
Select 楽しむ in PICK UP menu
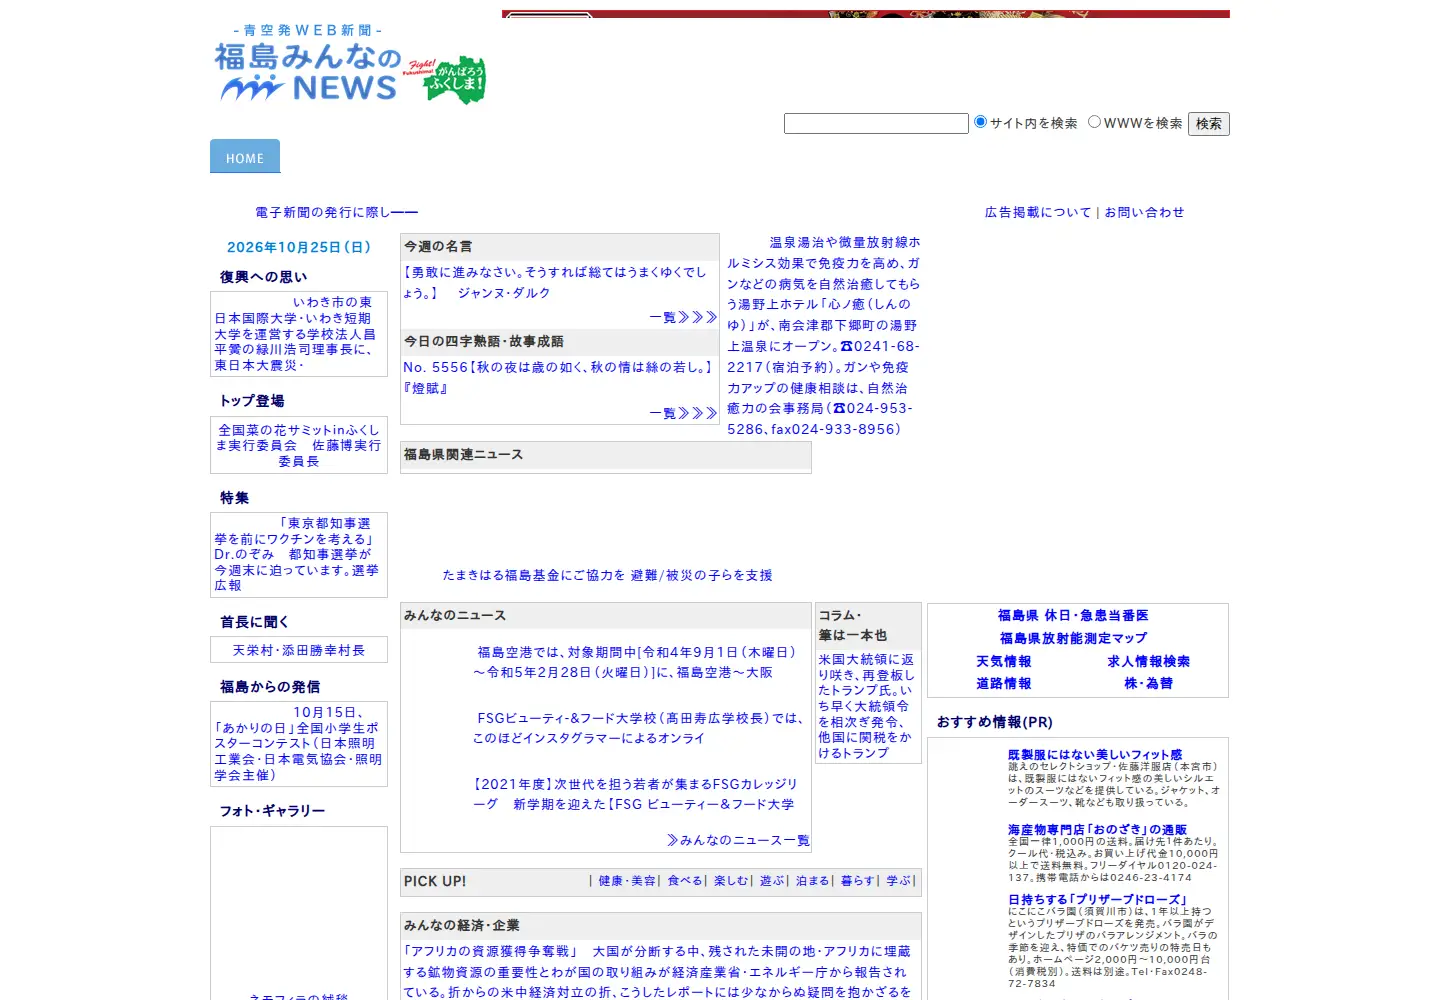click(x=731, y=881)
